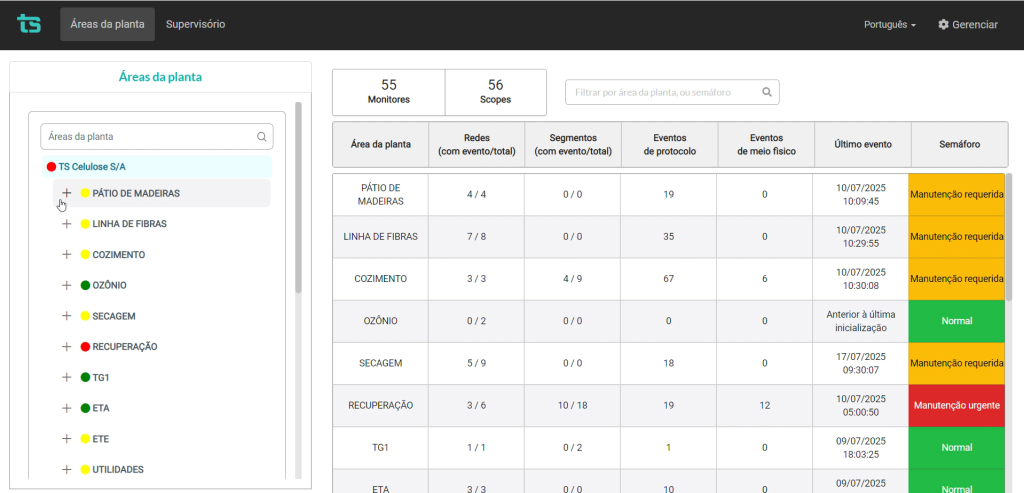Screen dimensions: 1024x493
Task: Expand the PÁTIO DE MADEIRAS tree node
Action: pos(66,193)
